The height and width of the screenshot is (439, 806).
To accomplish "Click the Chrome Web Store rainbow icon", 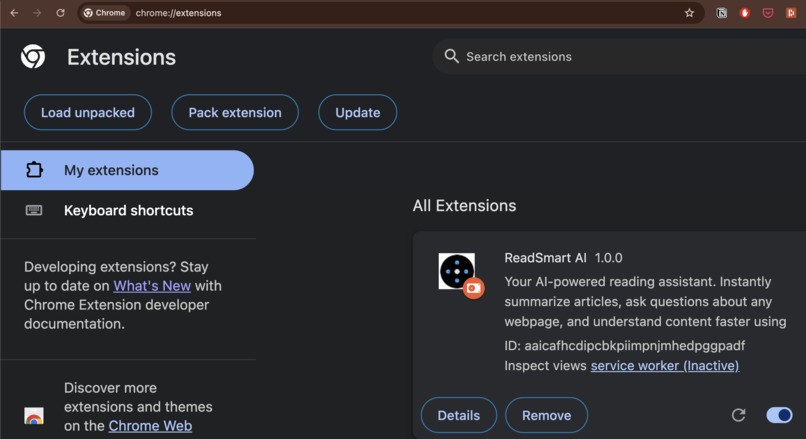I will click(x=34, y=415).
